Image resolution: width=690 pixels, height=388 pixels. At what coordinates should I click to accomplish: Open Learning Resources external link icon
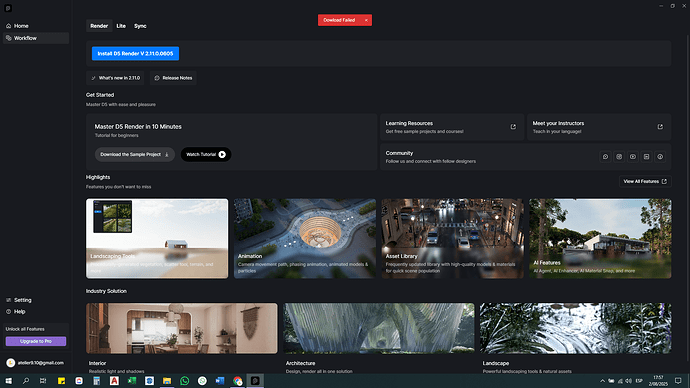513,127
